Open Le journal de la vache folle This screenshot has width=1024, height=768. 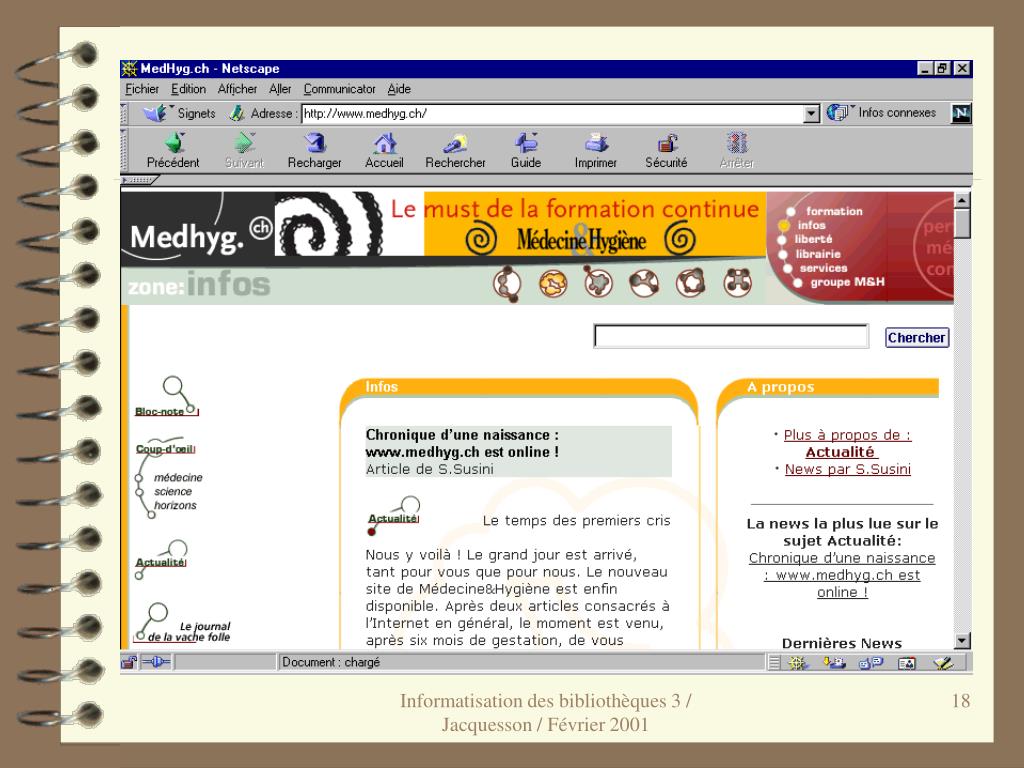183,623
